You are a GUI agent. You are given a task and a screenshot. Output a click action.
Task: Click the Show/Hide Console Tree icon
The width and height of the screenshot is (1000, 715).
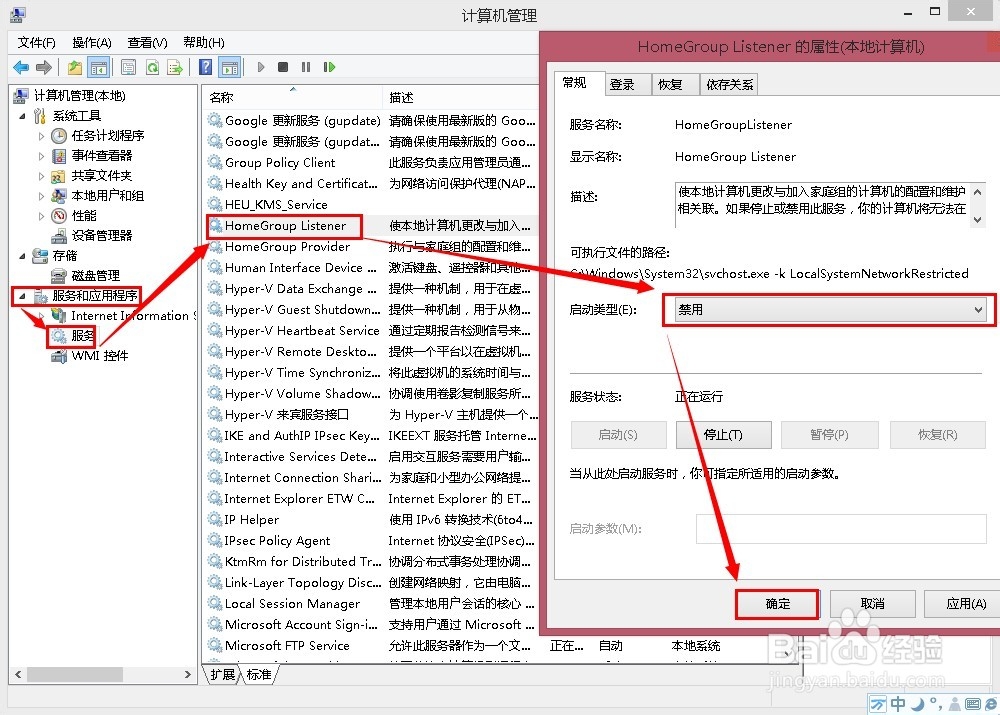point(99,67)
